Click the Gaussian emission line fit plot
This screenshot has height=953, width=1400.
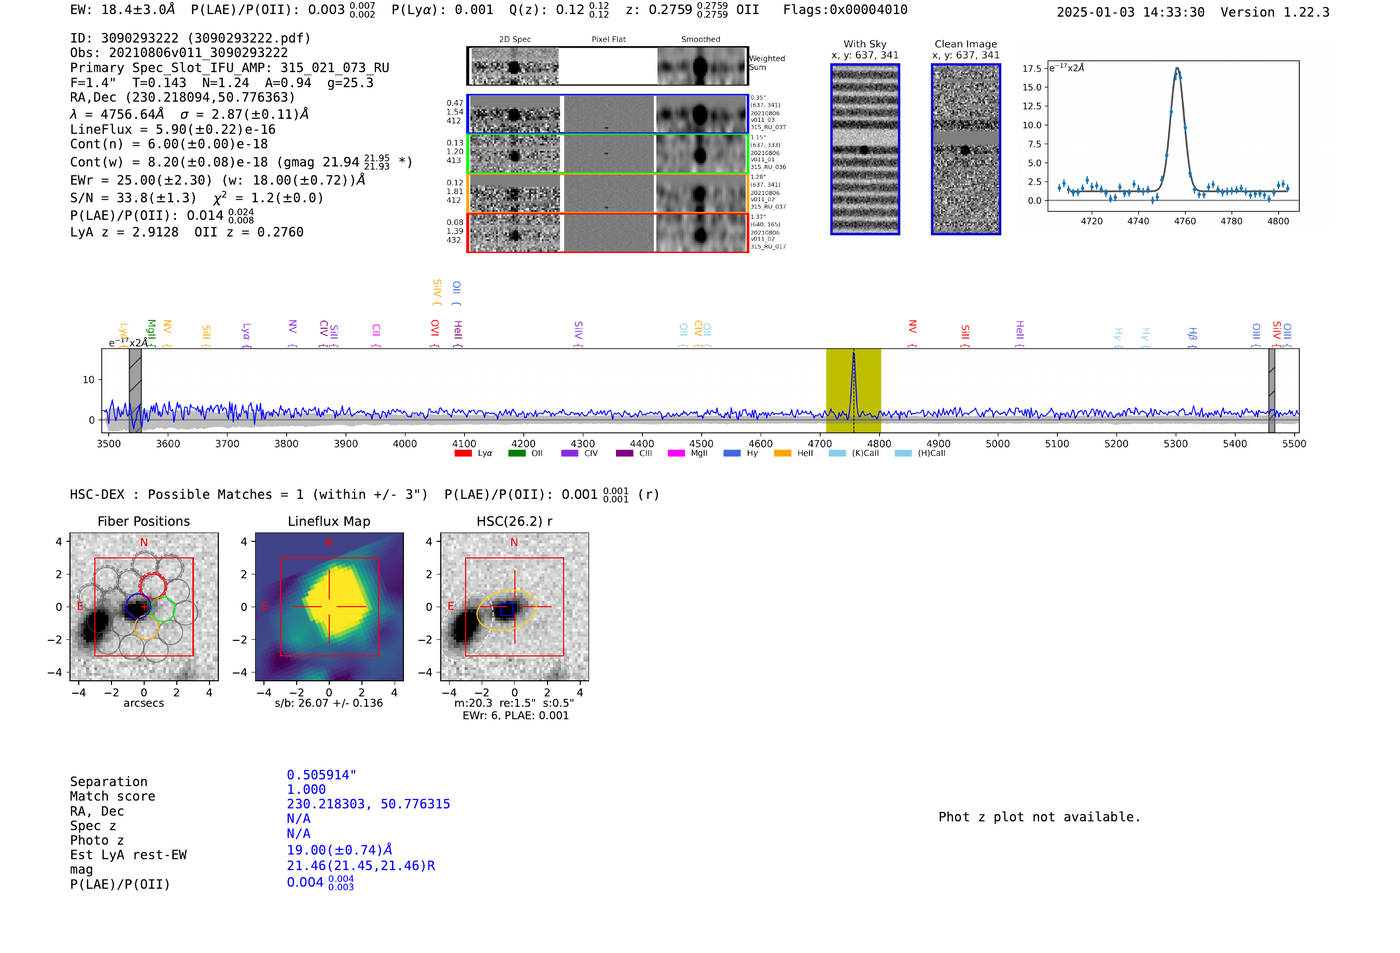pyautogui.click(x=1173, y=136)
